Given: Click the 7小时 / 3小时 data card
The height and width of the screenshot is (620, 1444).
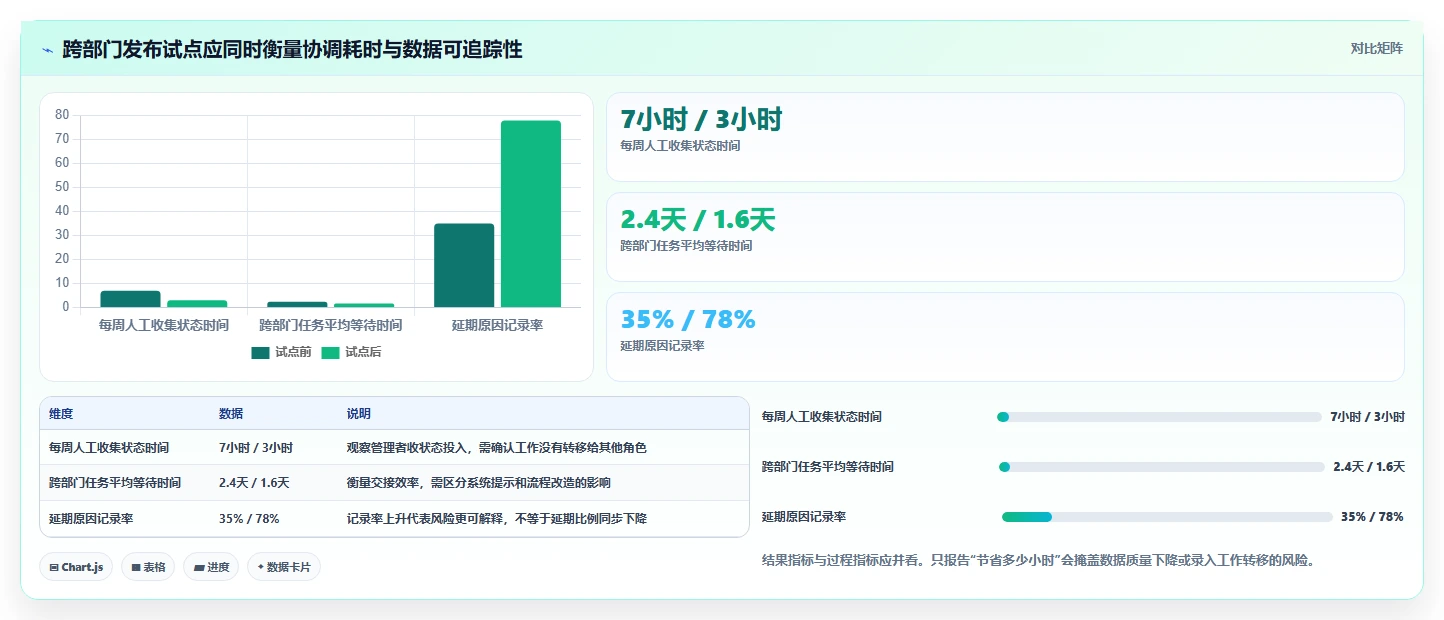Looking at the screenshot, I should click(x=1005, y=137).
